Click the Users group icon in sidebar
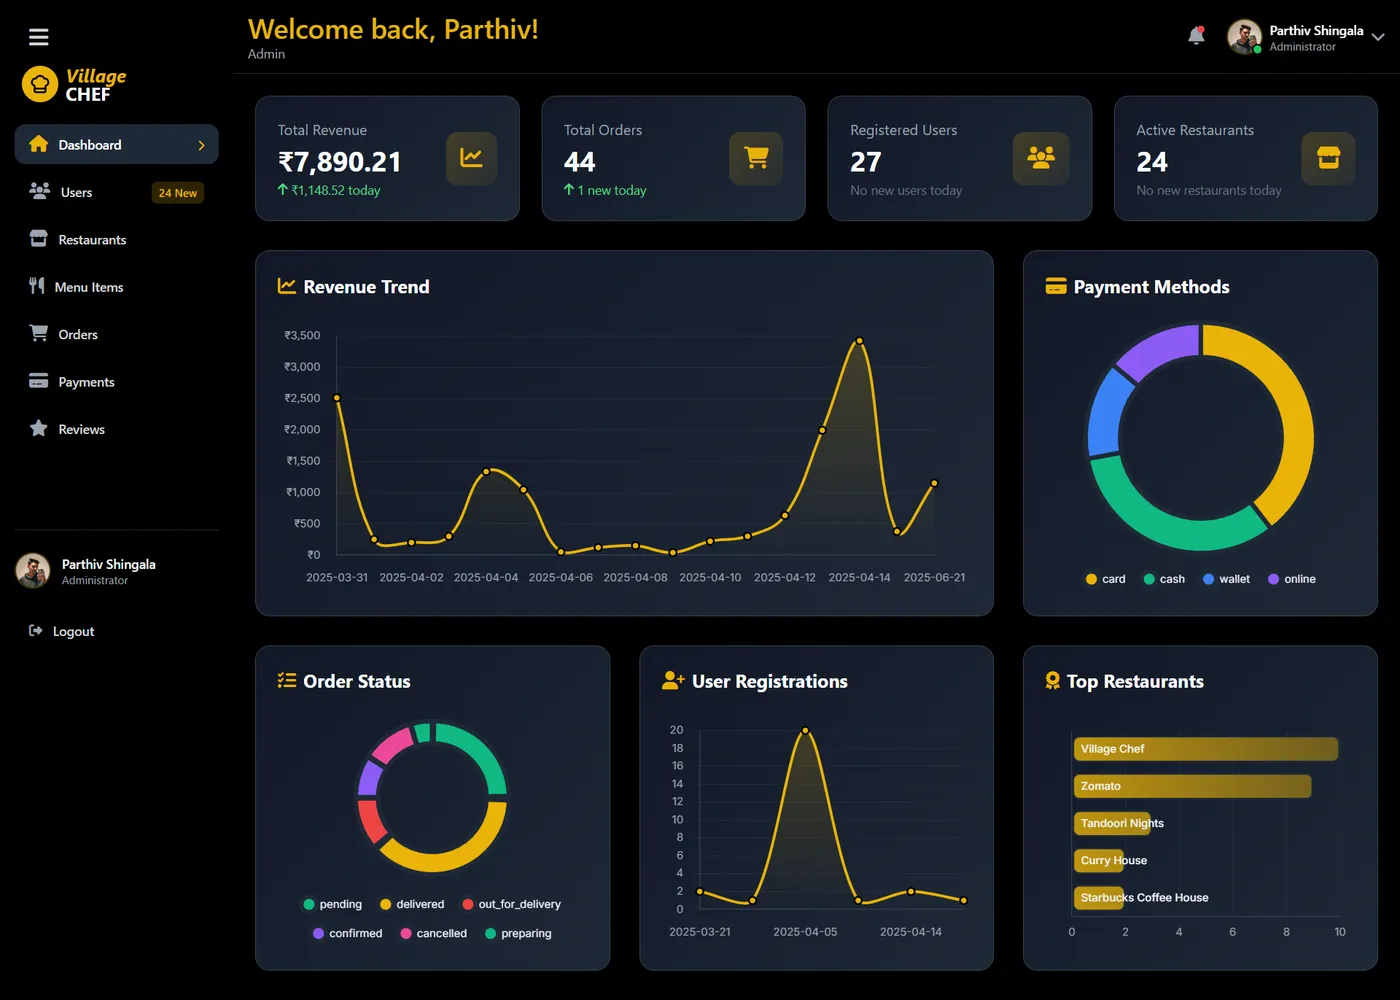Screen dimensions: 1400x1000 click(39, 191)
